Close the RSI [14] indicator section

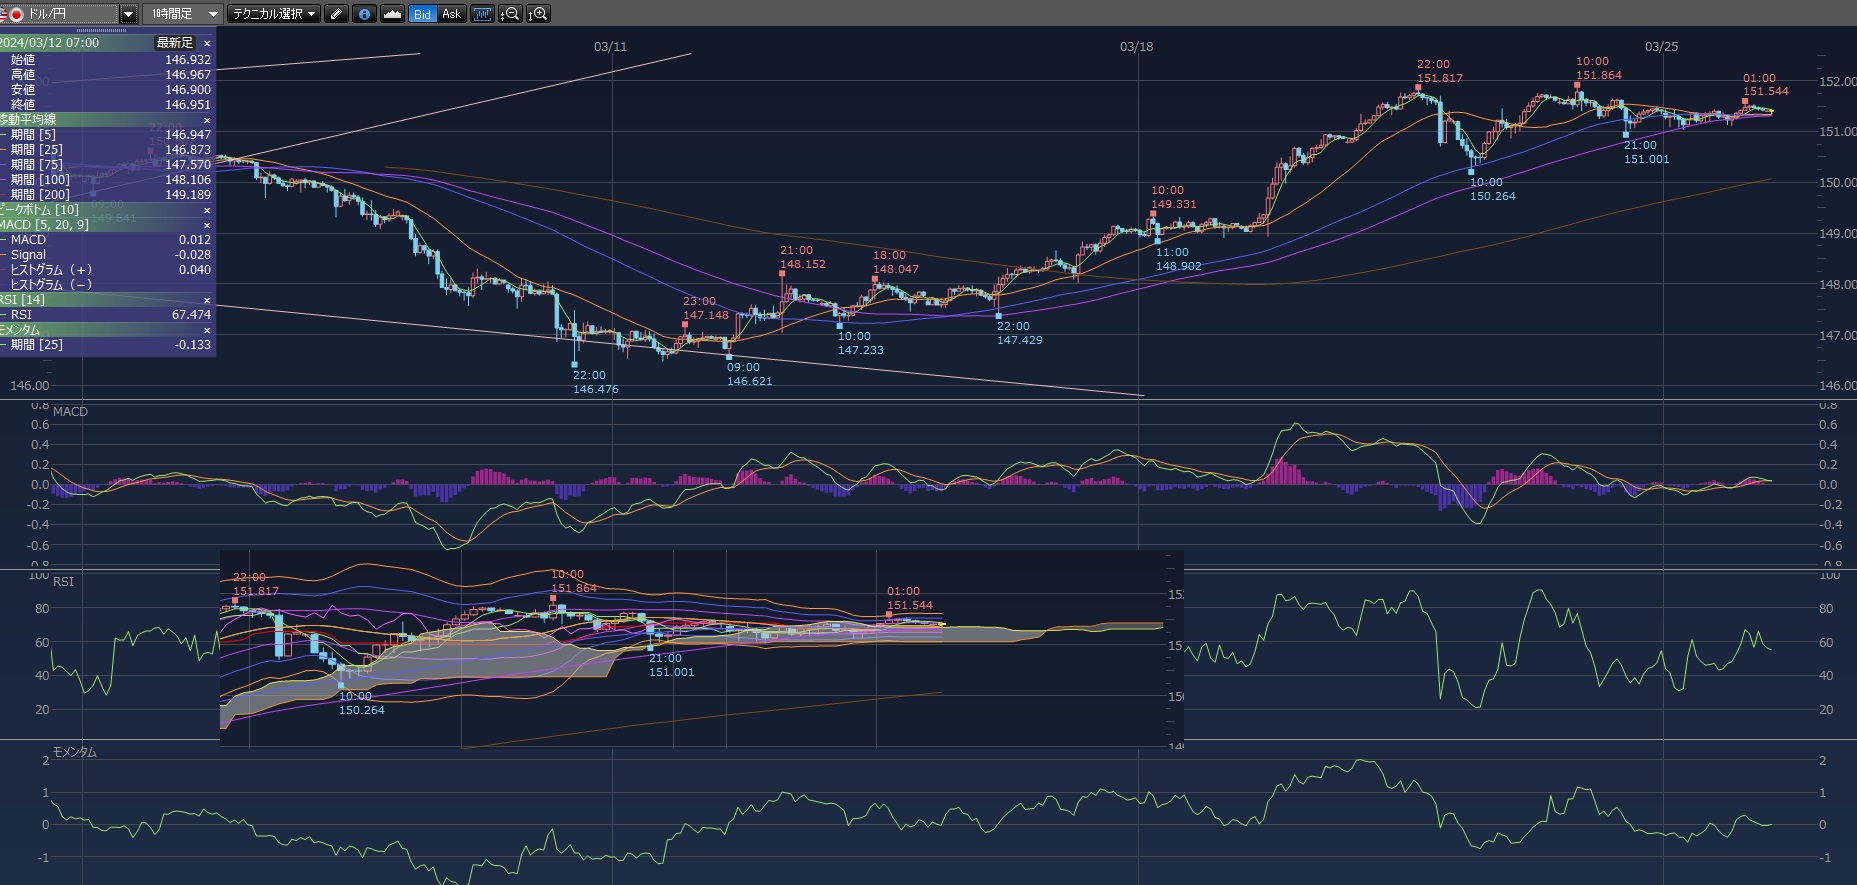coord(207,300)
